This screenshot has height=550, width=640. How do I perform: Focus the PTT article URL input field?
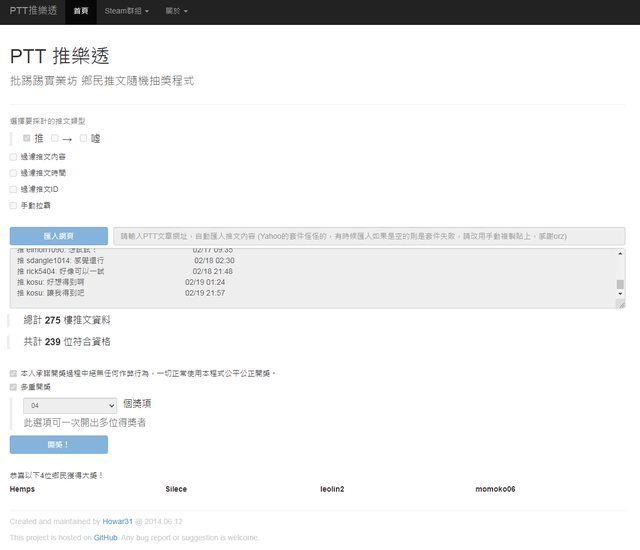368,236
